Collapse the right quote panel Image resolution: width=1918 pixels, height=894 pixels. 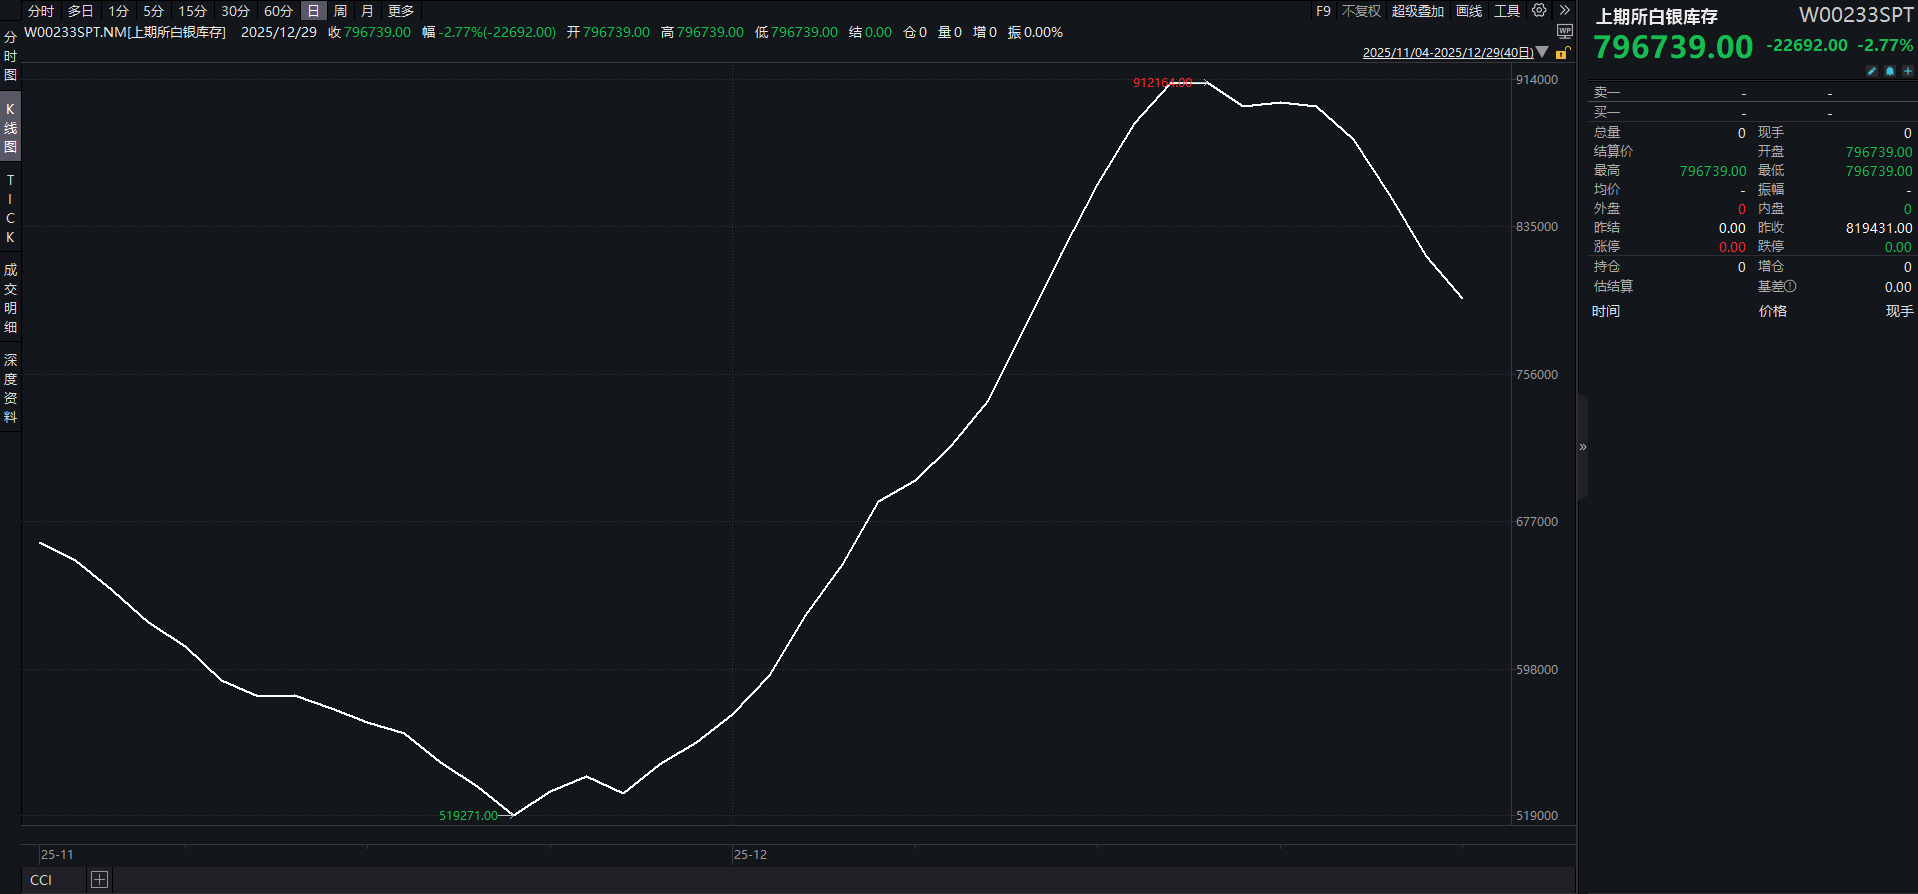(1583, 447)
